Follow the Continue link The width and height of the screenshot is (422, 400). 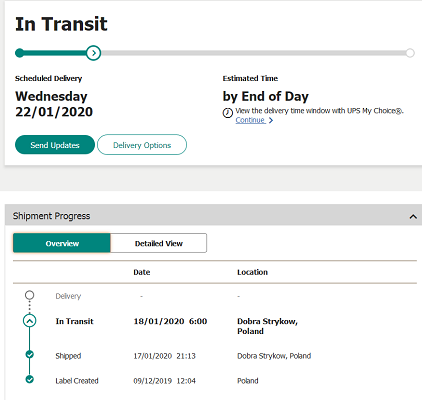(x=250, y=120)
